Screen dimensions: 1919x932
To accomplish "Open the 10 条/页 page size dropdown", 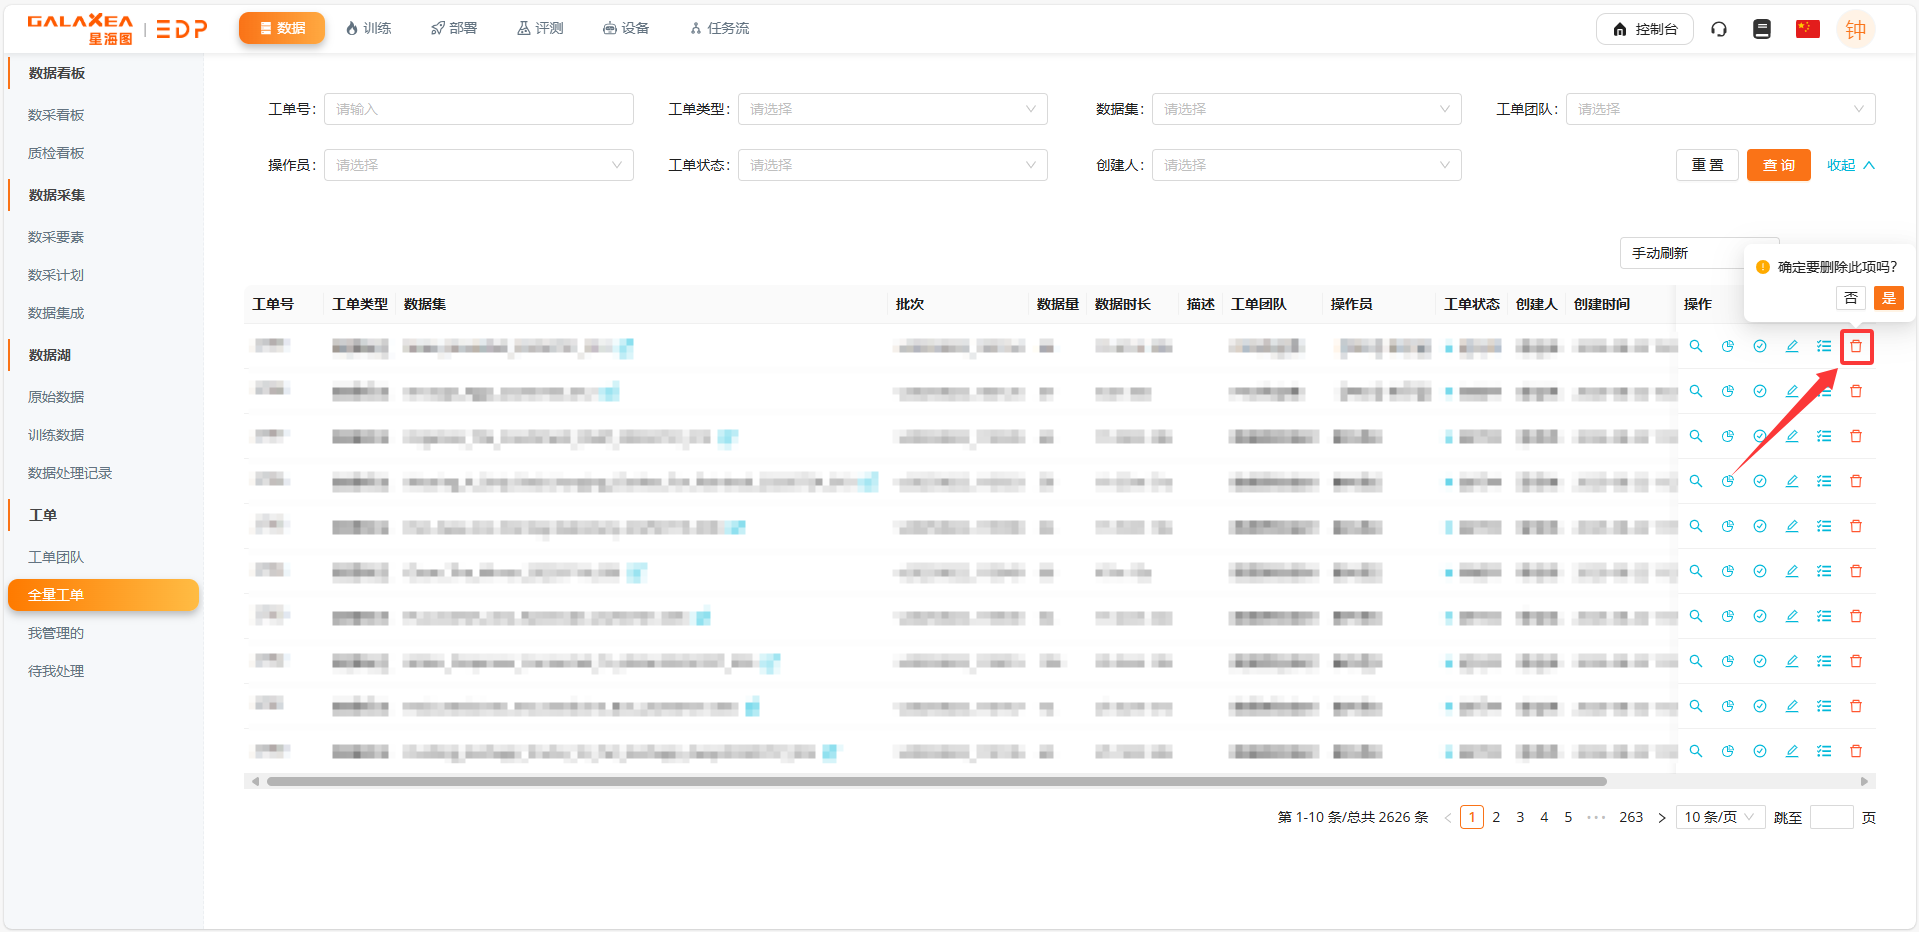I will [1719, 817].
